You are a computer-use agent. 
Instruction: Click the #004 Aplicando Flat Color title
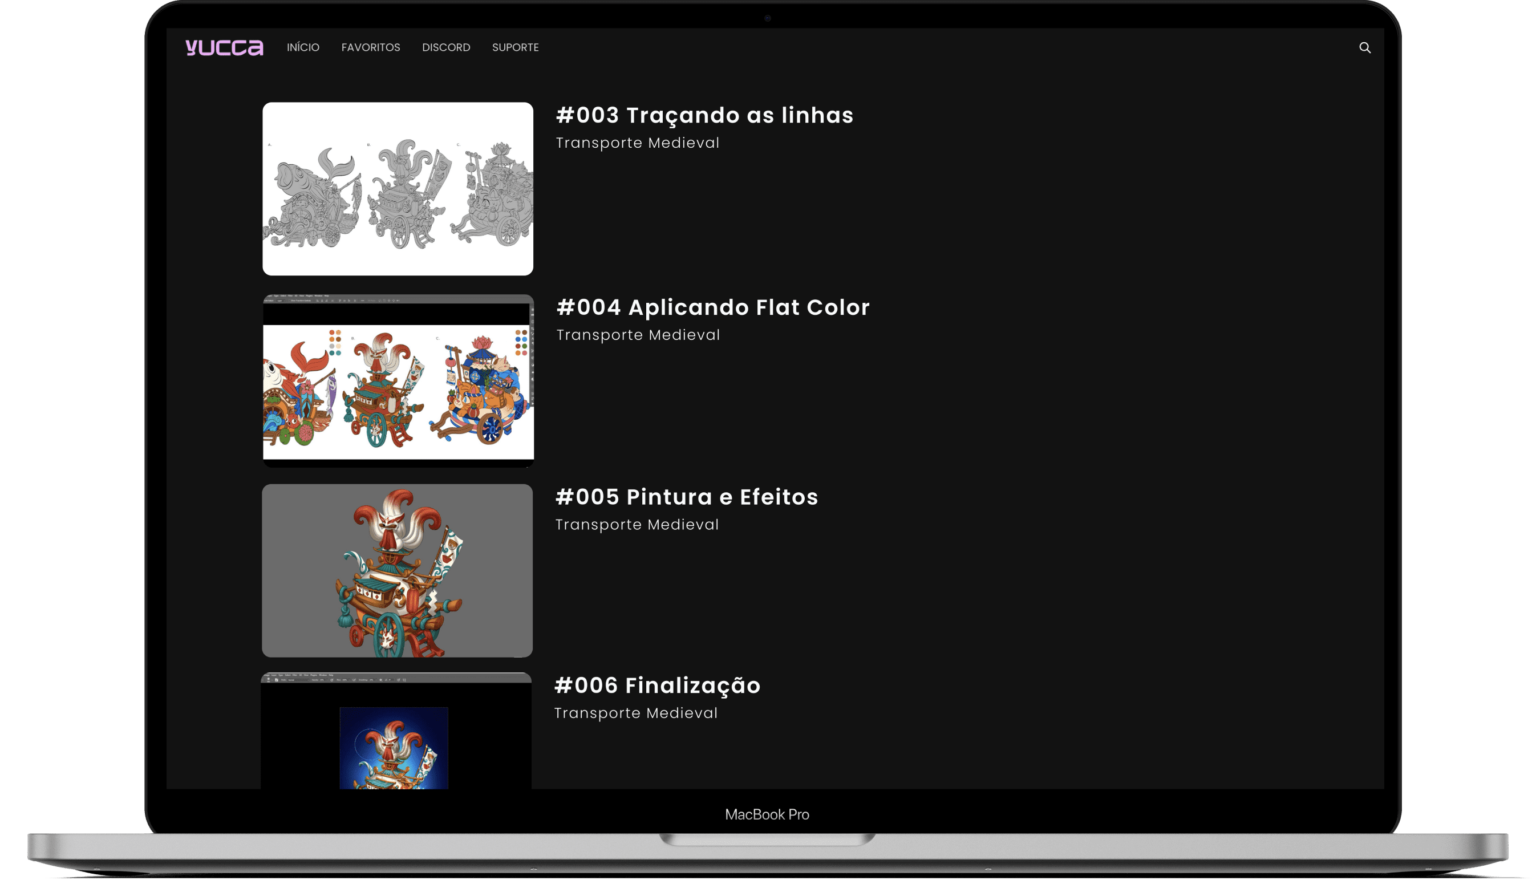pyautogui.click(x=712, y=307)
